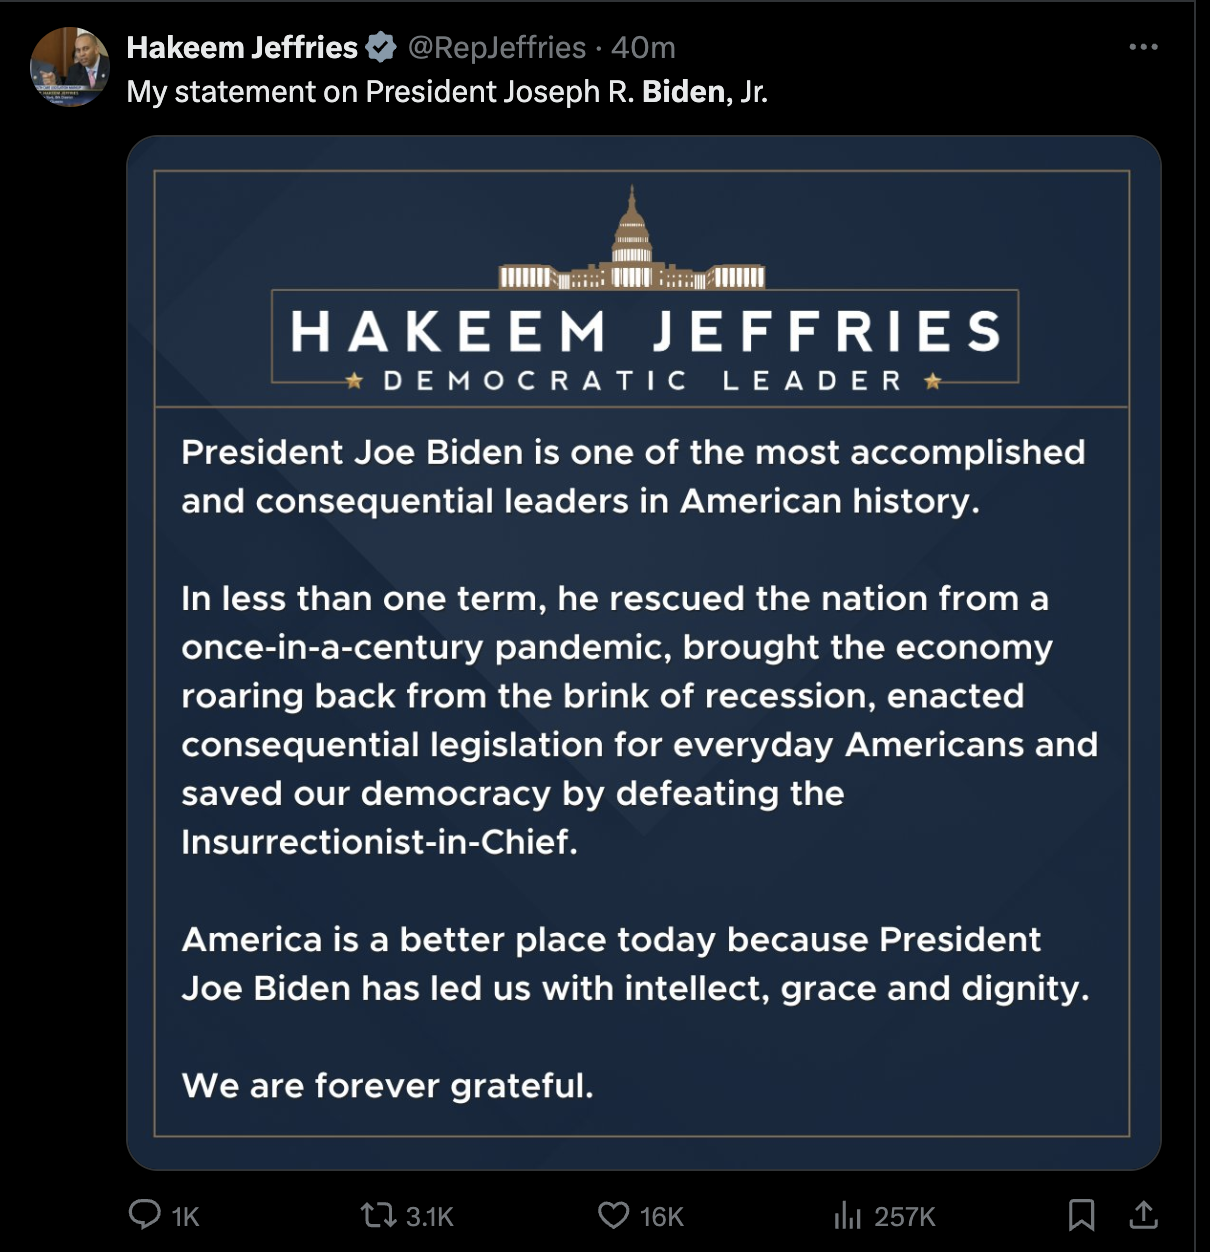Viewport: 1210px width, 1252px height.
Task: Open the reply icon on the tweet
Action: (x=146, y=1217)
